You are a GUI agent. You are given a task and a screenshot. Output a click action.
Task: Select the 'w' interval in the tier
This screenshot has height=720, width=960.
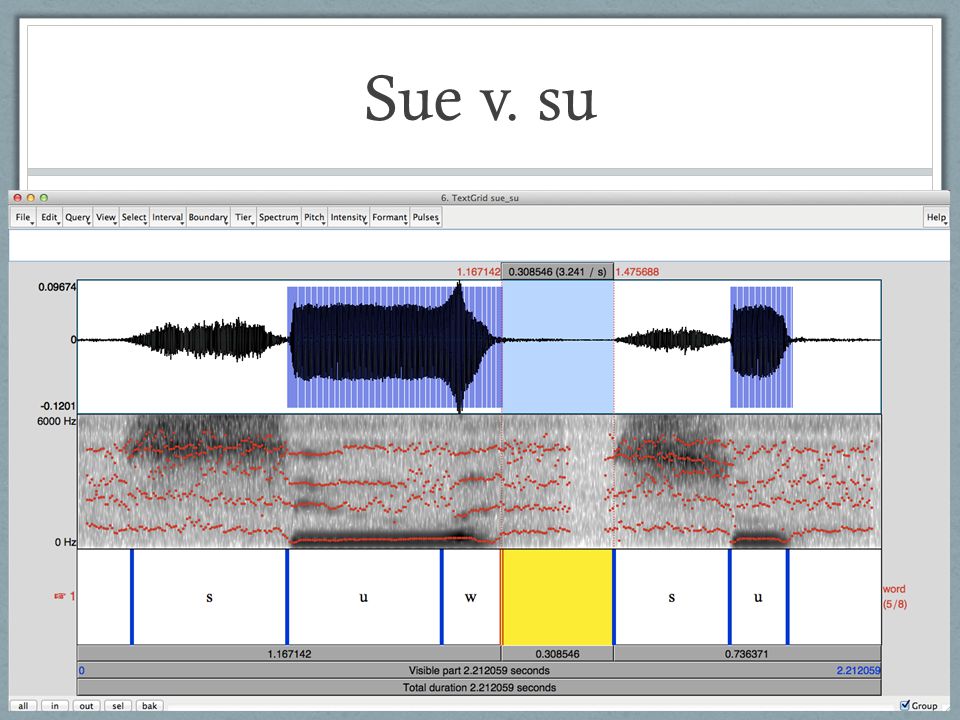[471, 597]
